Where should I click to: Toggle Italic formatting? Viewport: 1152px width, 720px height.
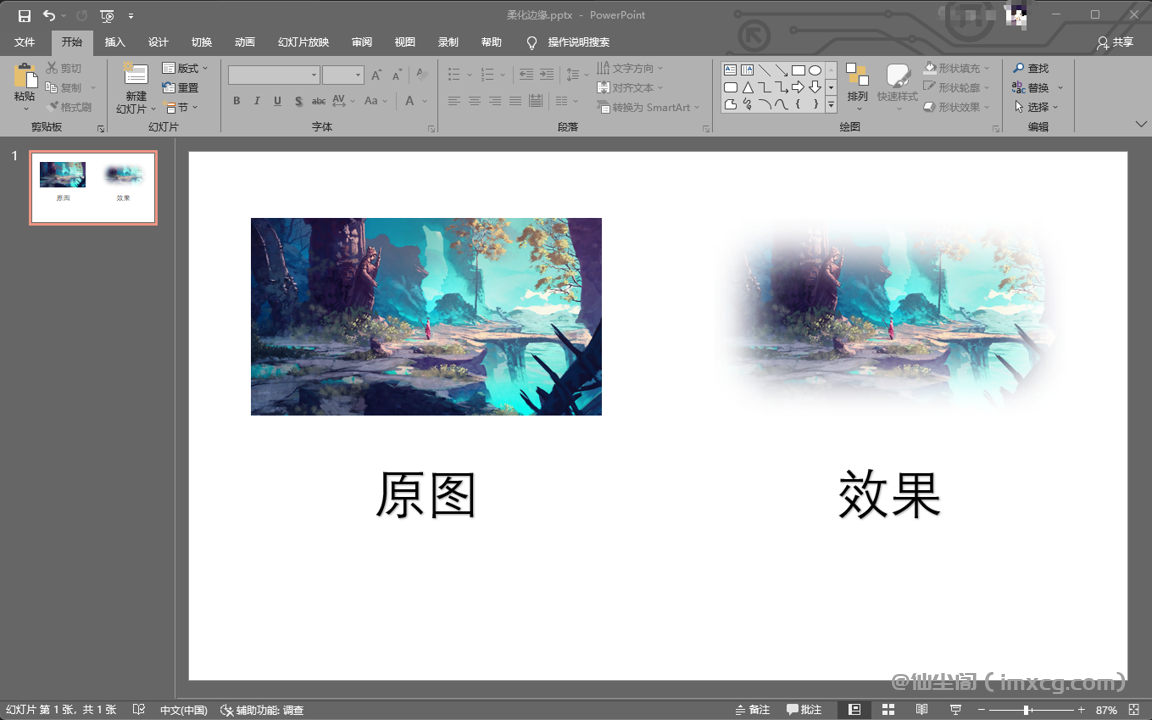[x=257, y=101]
